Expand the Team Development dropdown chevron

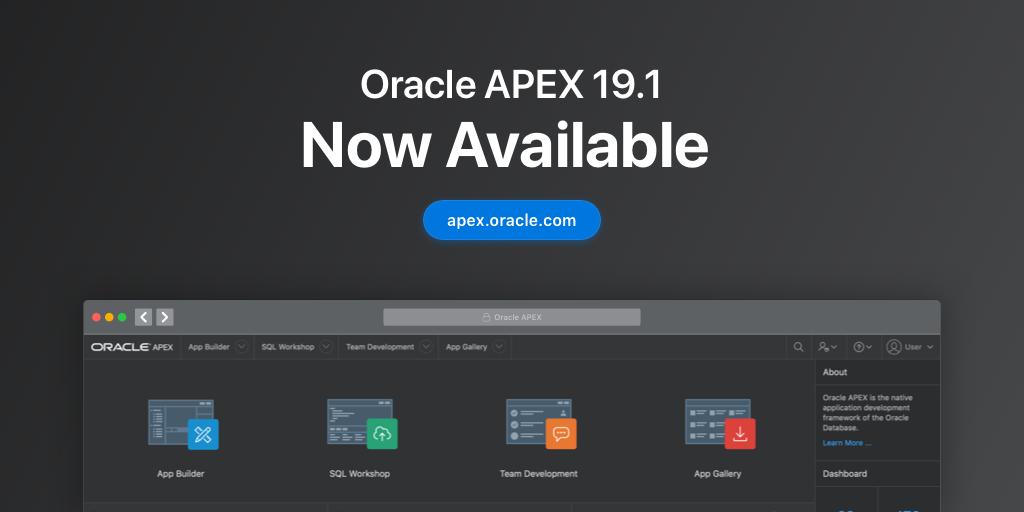(x=426, y=347)
